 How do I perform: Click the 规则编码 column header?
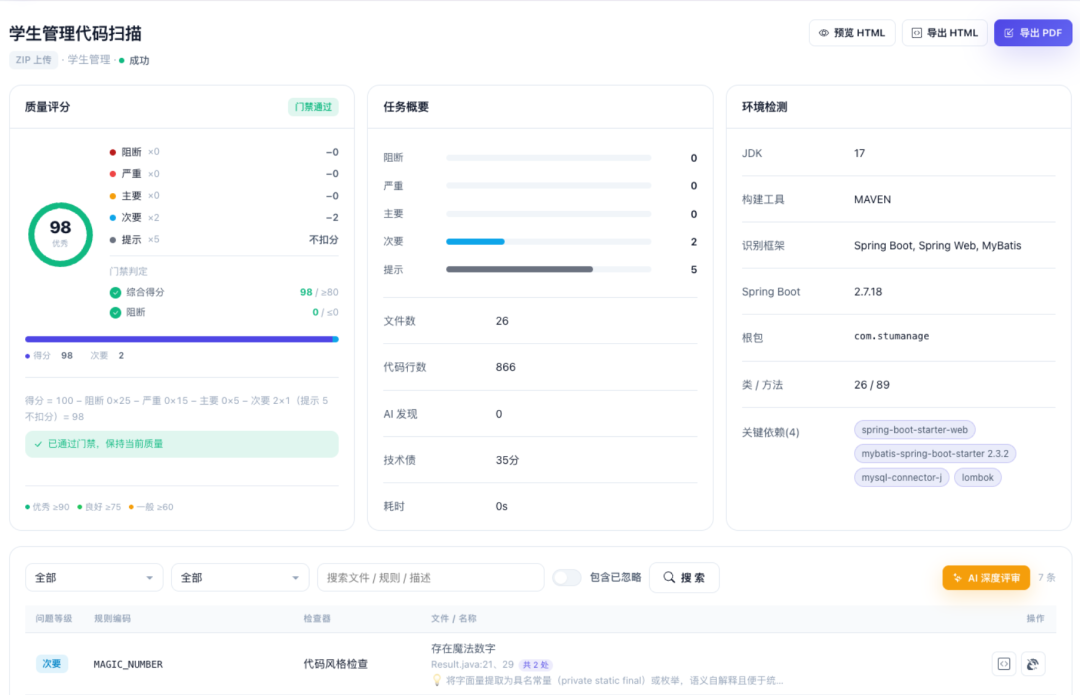[112, 619]
